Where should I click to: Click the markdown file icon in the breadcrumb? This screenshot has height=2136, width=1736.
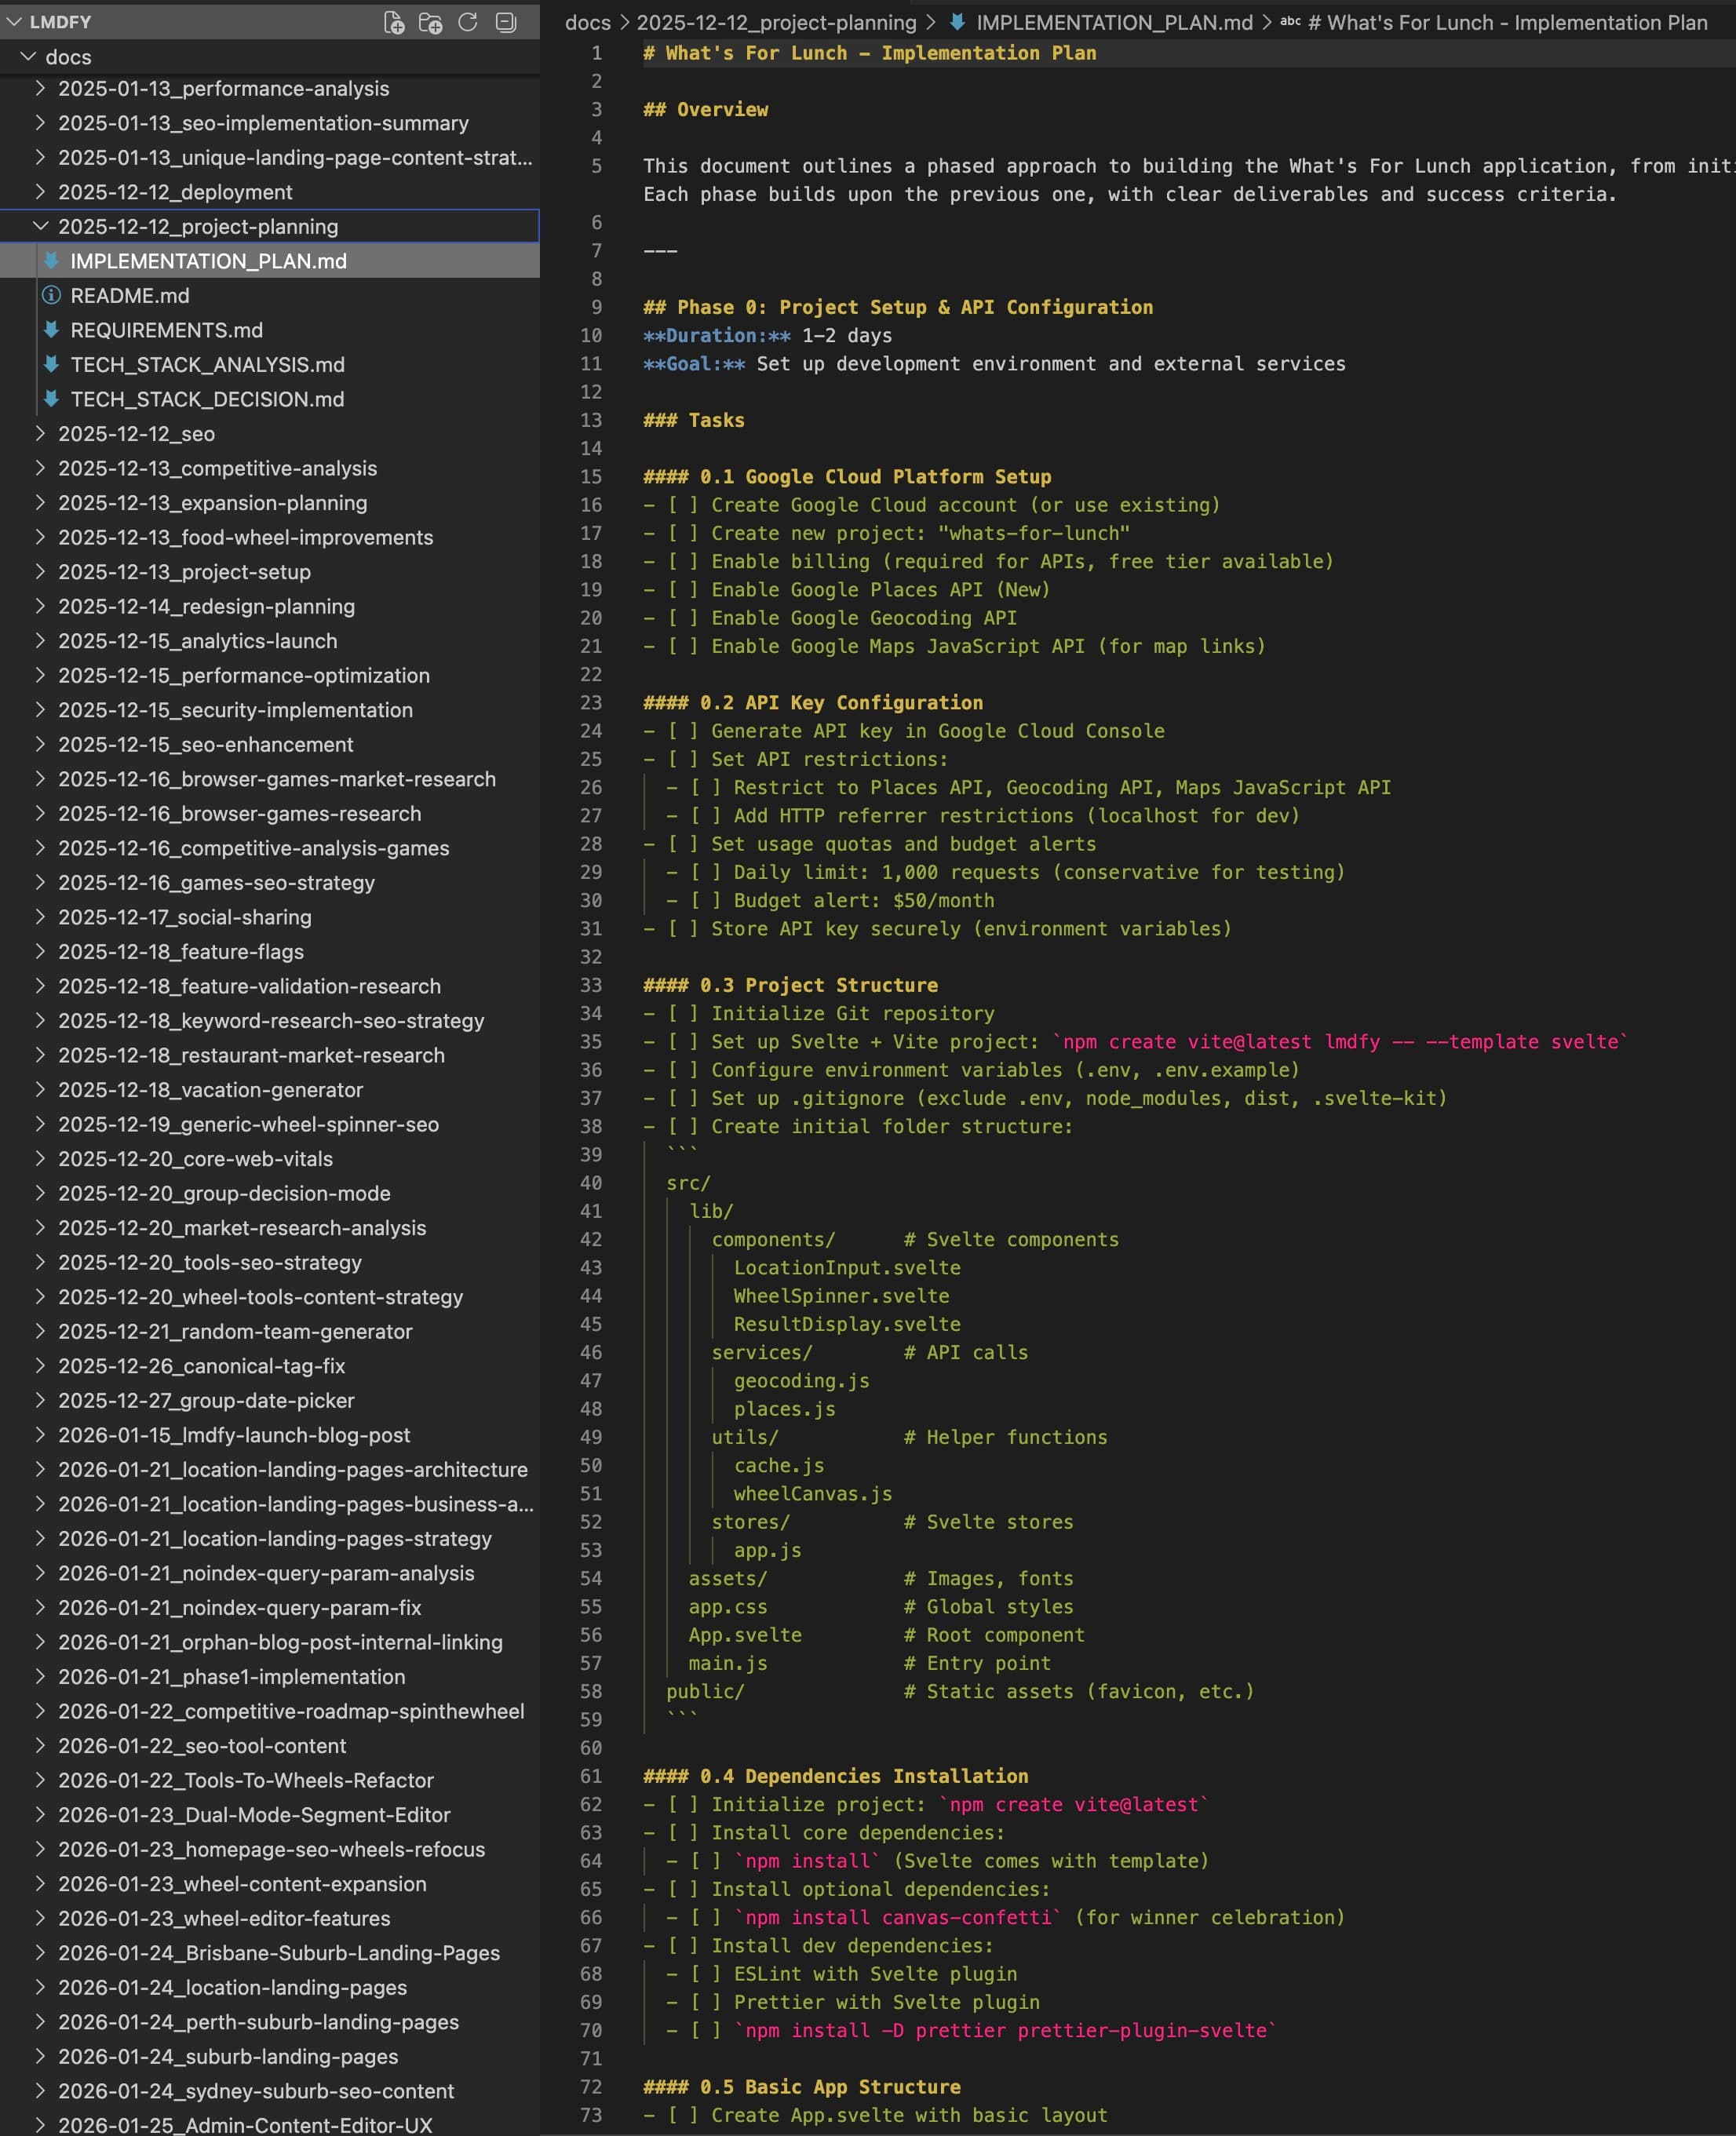pyautogui.click(x=957, y=22)
